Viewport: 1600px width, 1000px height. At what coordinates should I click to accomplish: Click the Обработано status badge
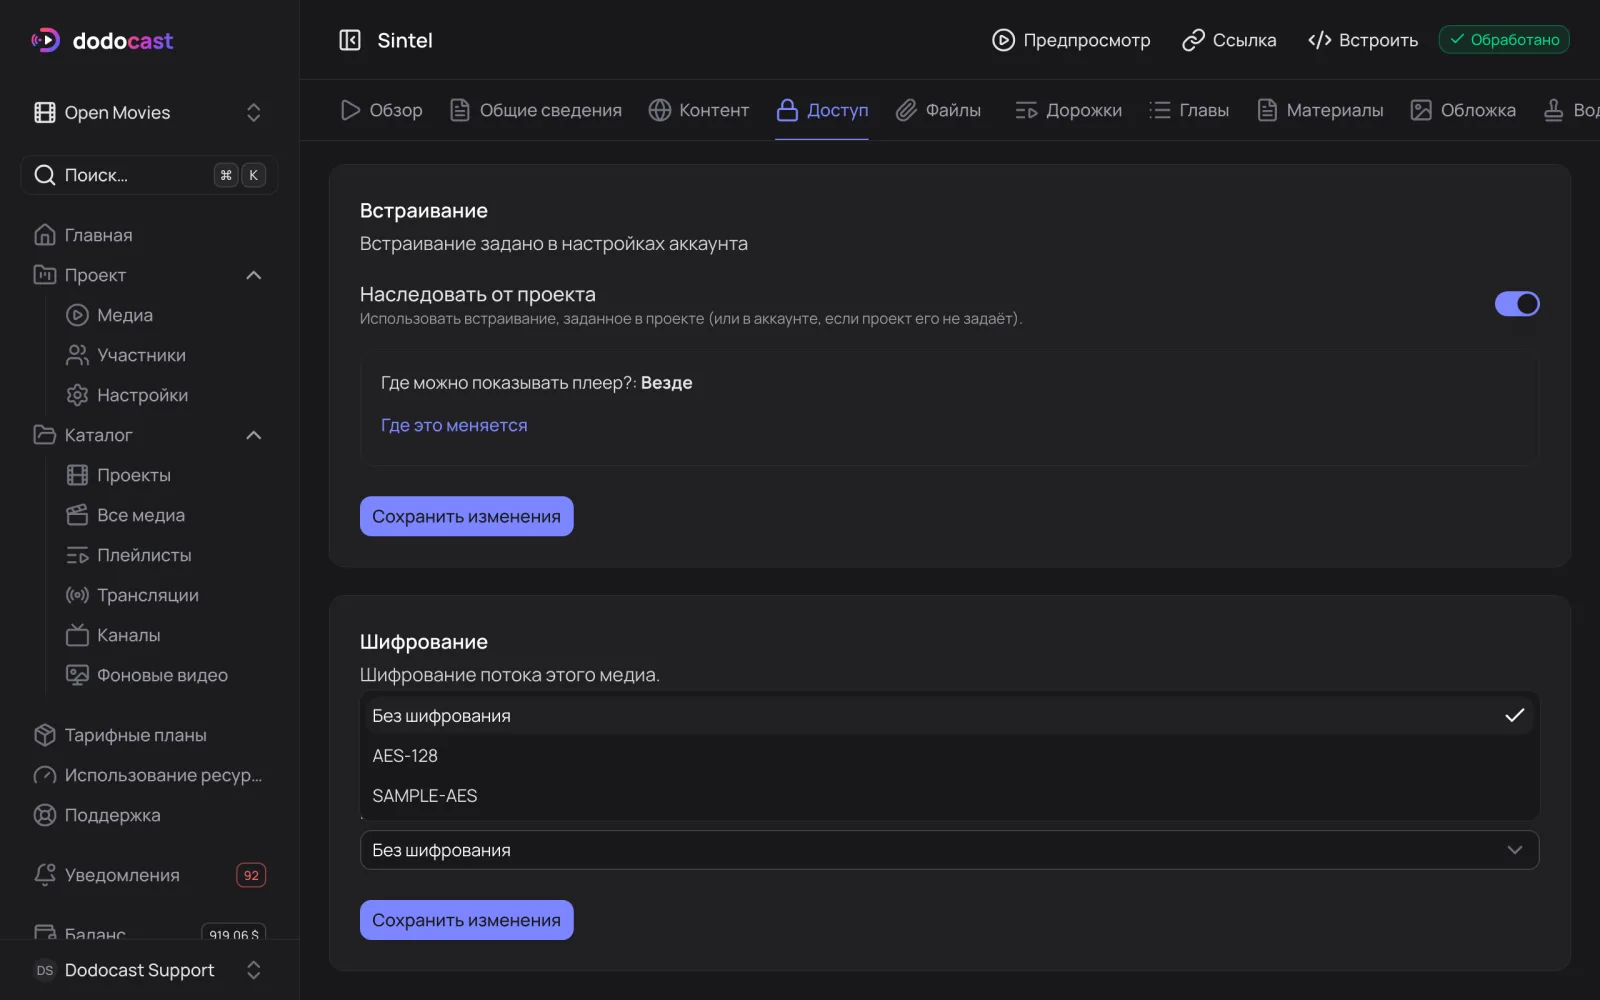tap(1504, 40)
